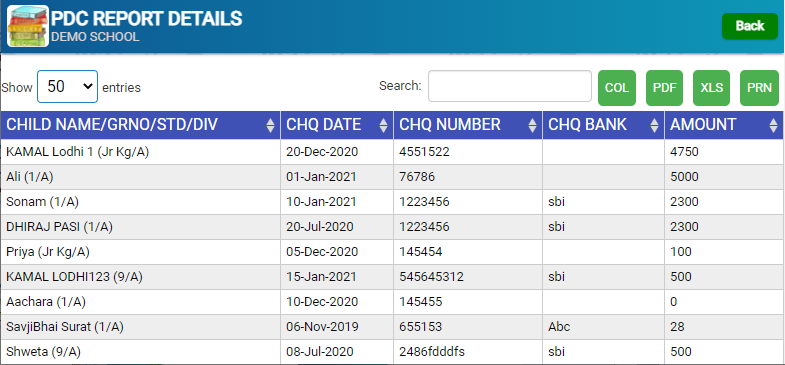785x365 pixels.
Task: Click sort arrows on CHQ DATE column
Action: [383, 125]
